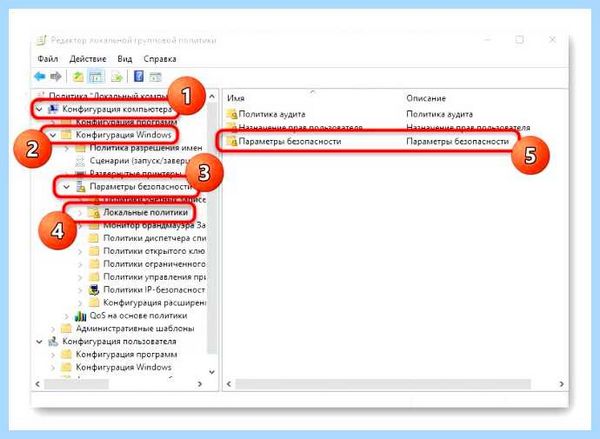Click the Сценарии script icon

click(80, 161)
